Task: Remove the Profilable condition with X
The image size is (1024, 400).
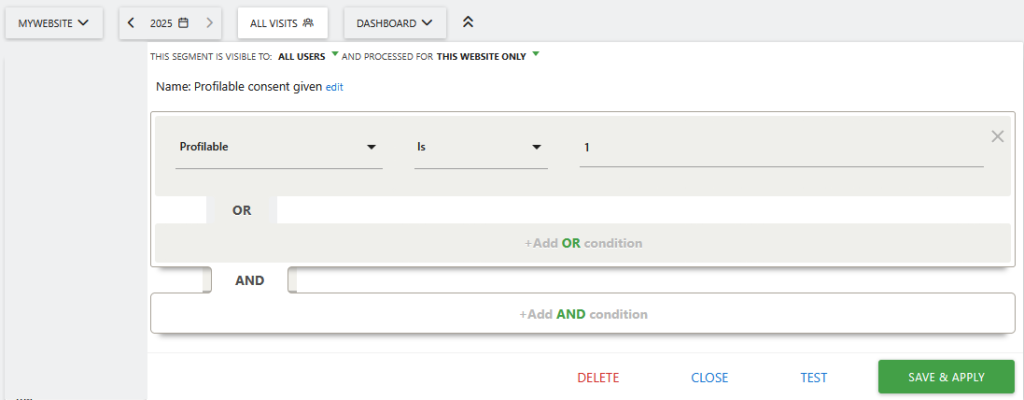Action: click(997, 137)
